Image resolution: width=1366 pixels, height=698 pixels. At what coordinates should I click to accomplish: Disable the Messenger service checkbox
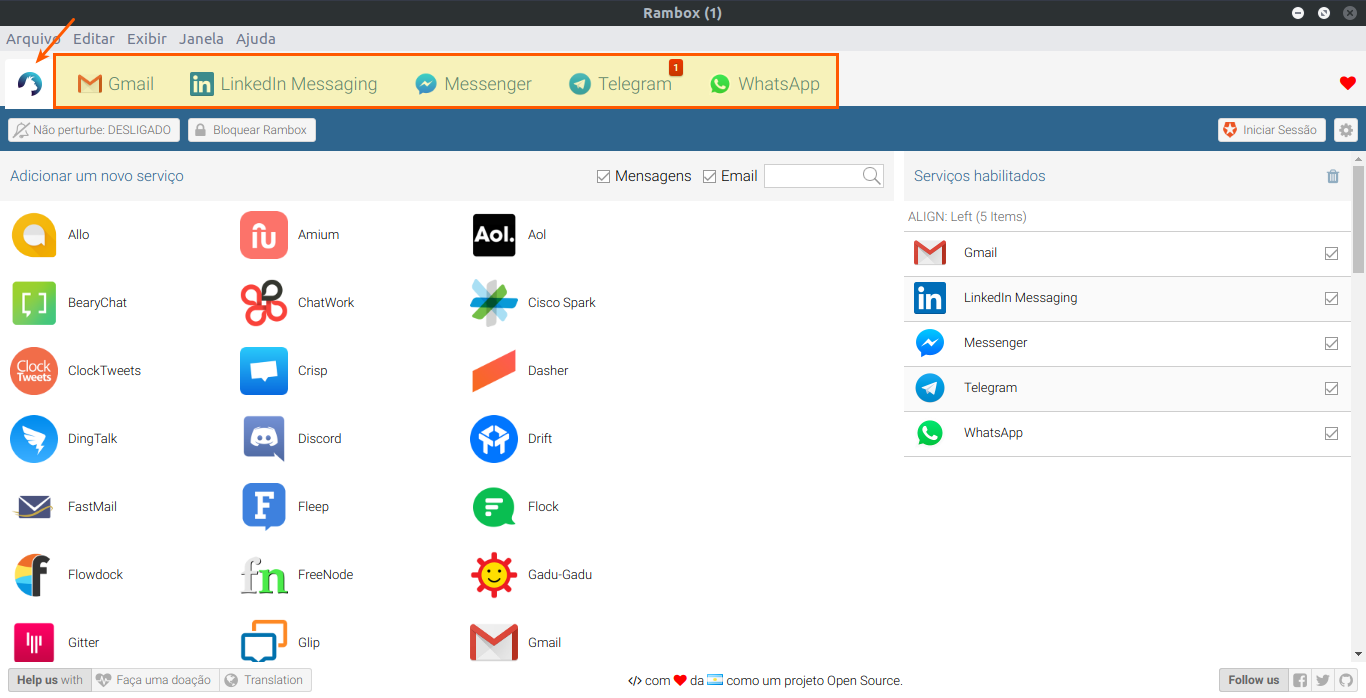(1331, 343)
